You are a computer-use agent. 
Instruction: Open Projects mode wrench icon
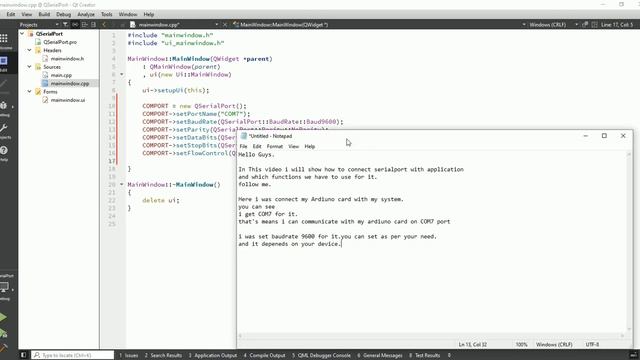4,129
